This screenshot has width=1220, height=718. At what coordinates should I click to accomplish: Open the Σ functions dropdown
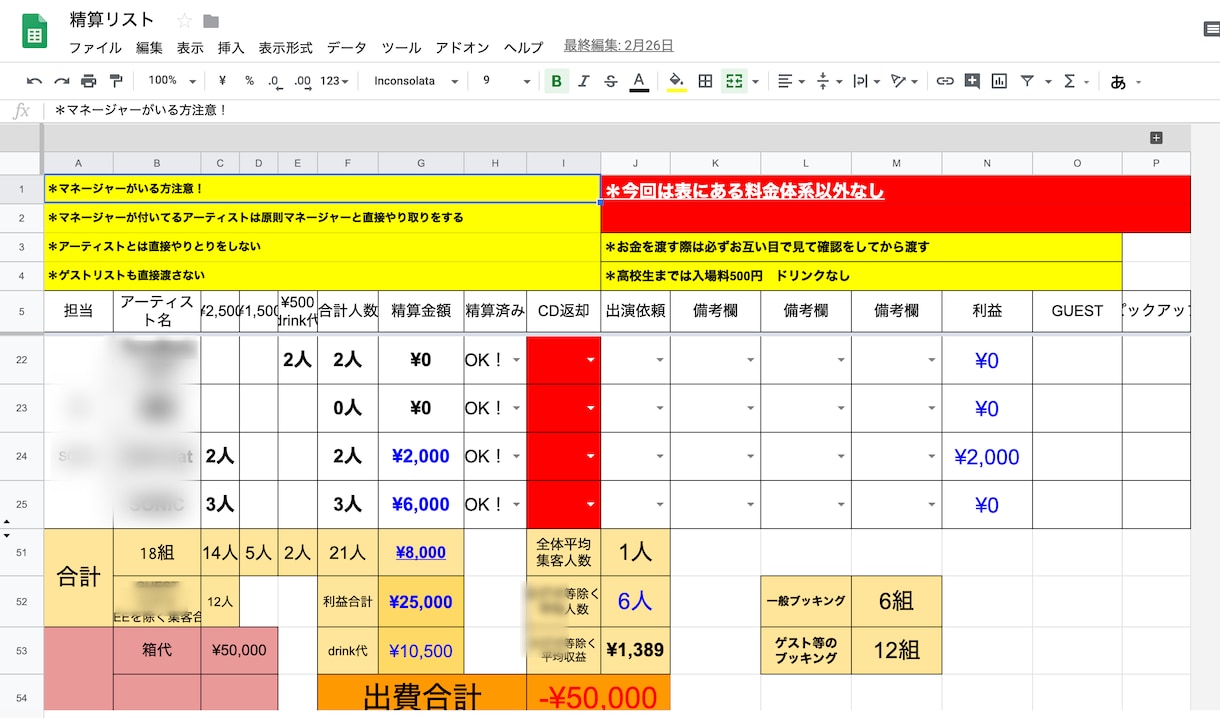pos(1076,81)
